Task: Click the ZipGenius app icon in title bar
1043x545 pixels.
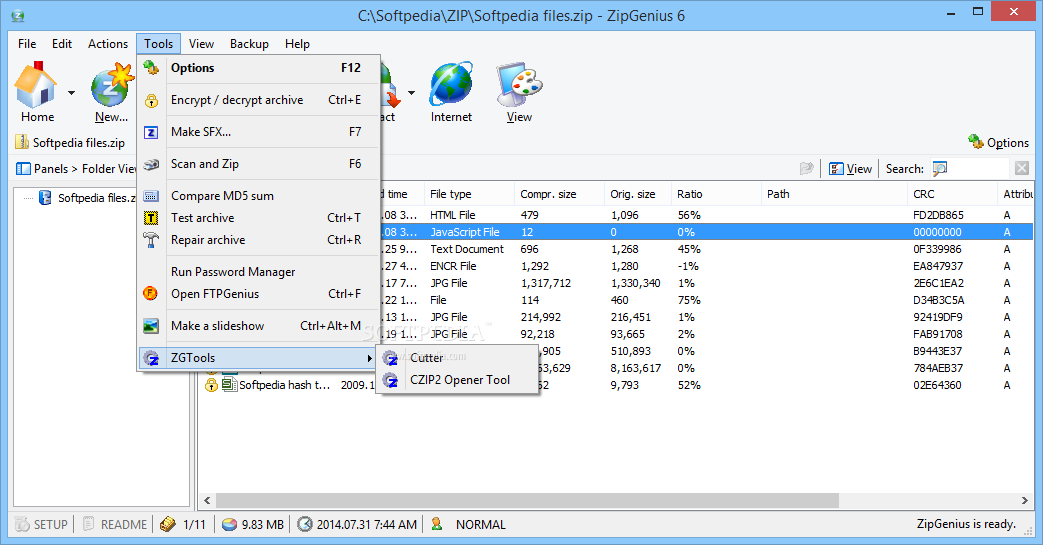Action: [18, 15]
